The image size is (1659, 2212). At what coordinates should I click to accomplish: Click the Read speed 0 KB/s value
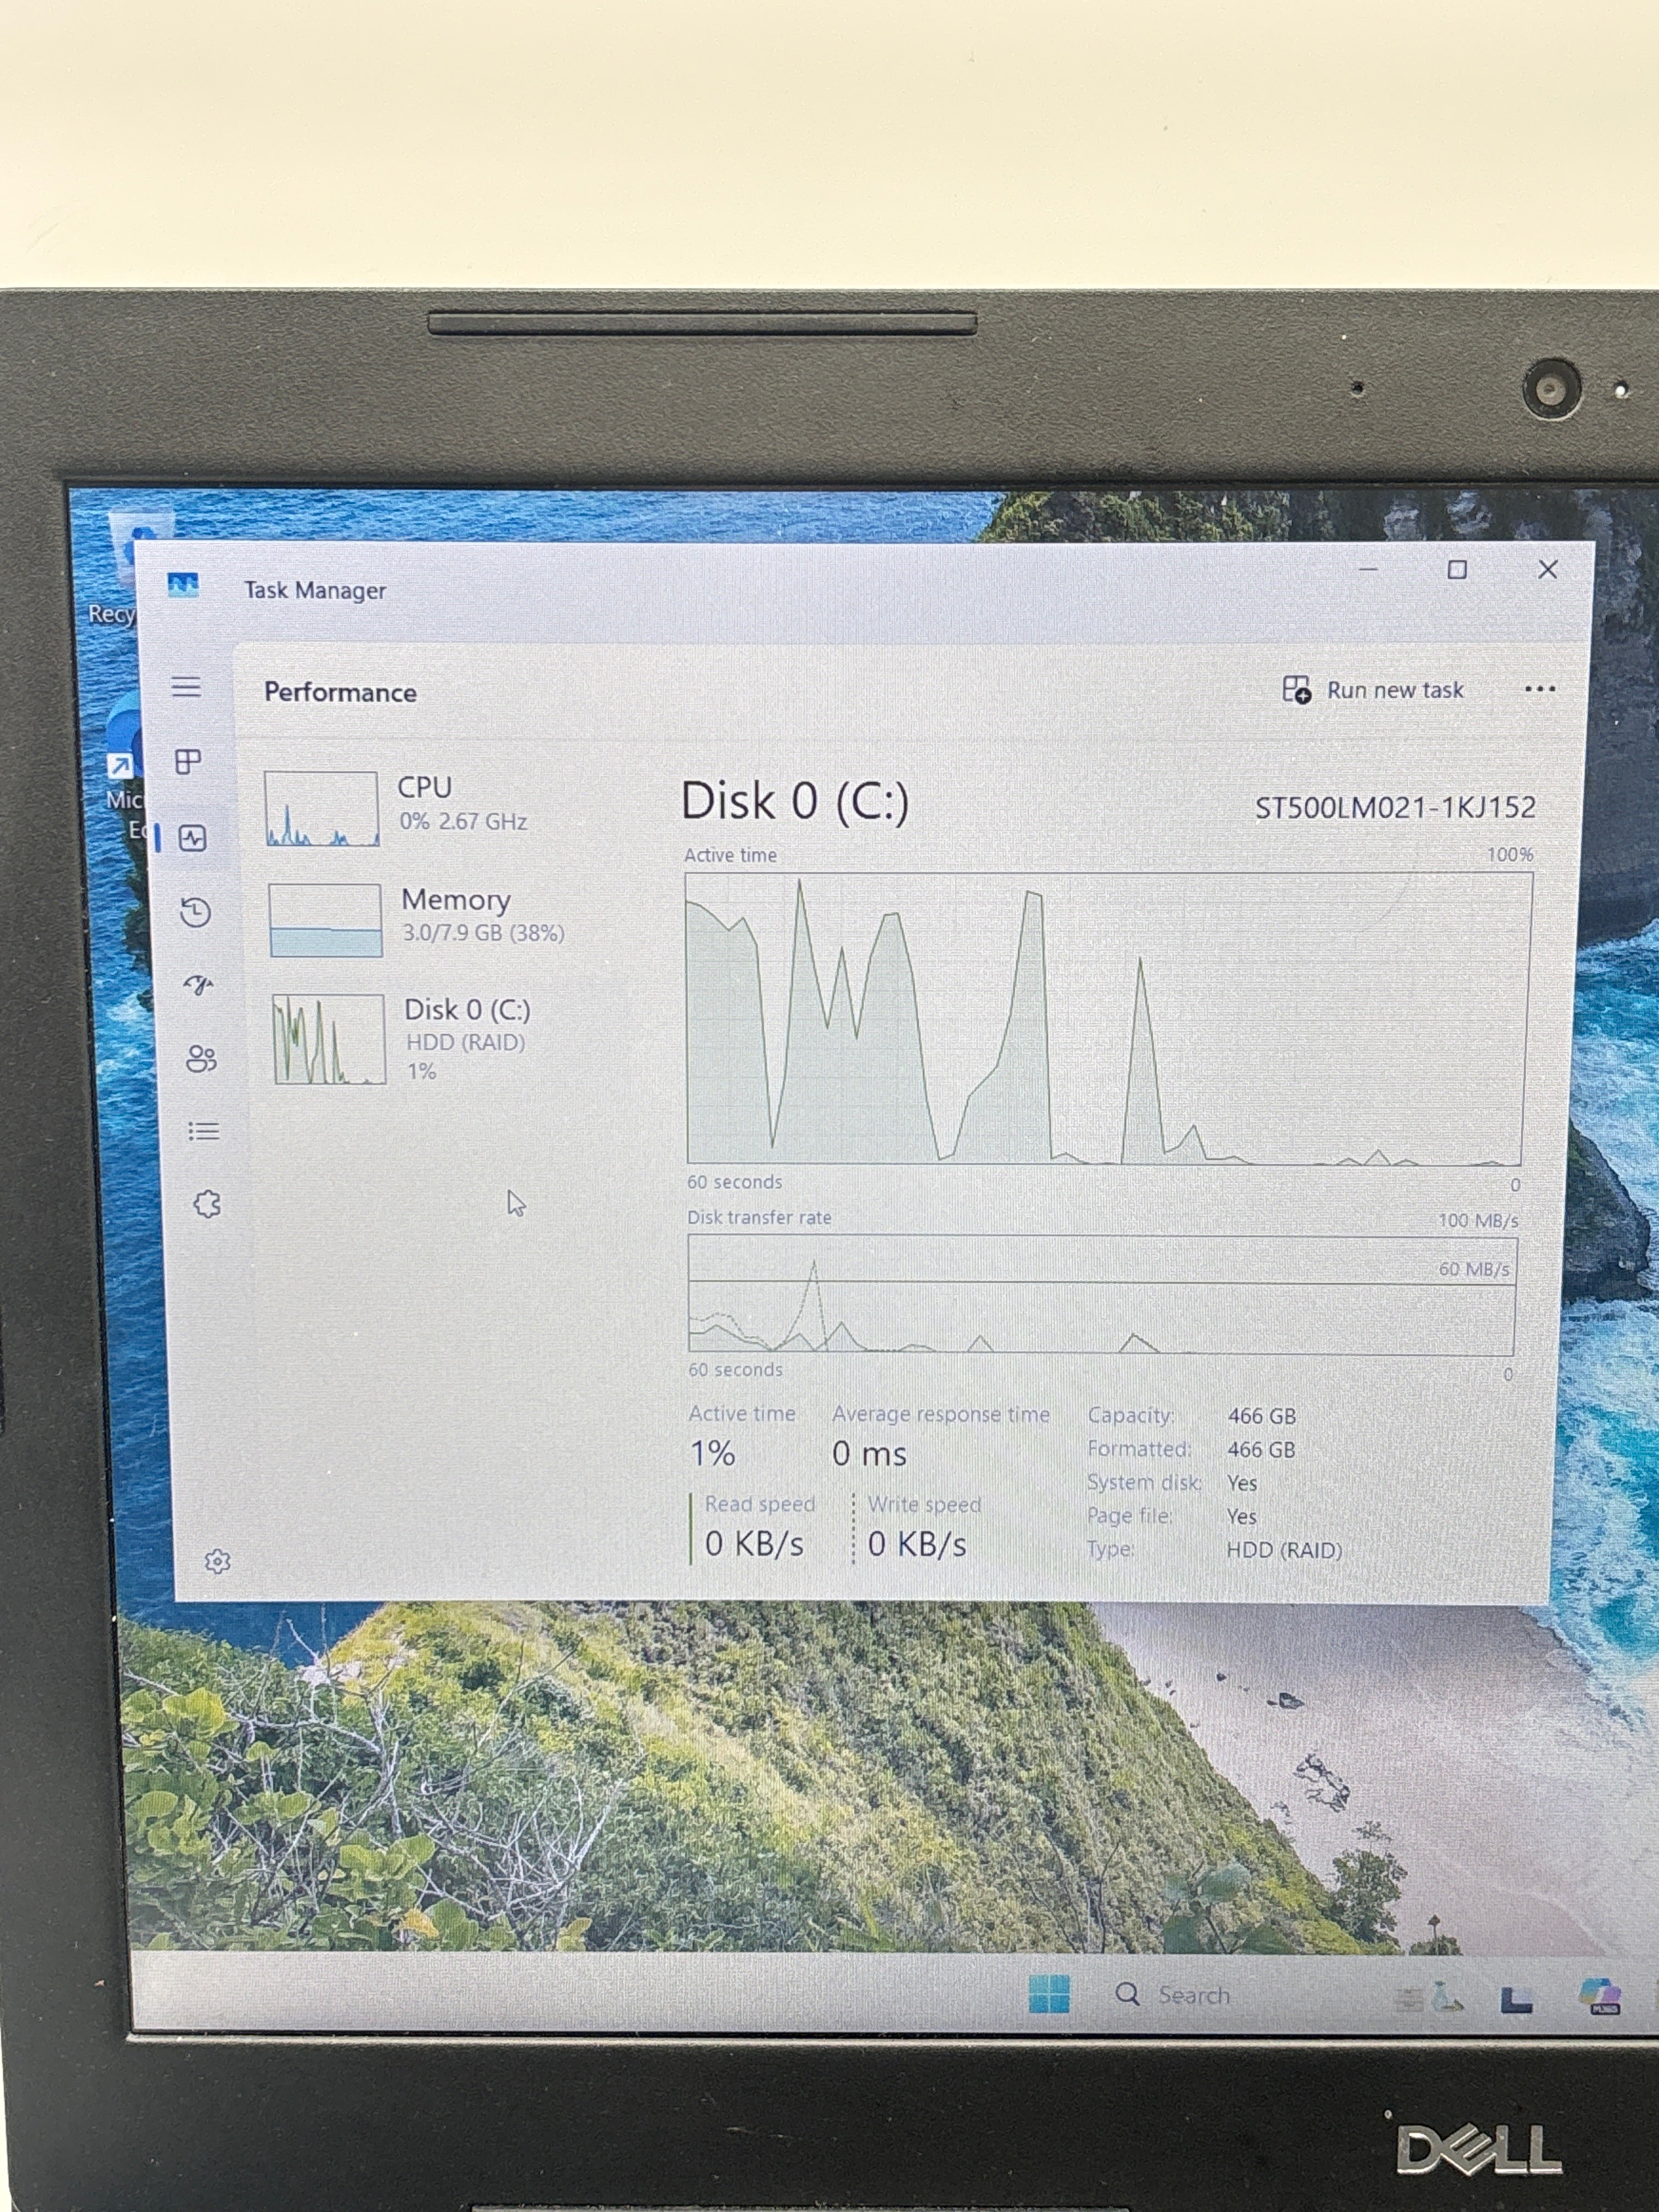click(x=754, y=1544)
